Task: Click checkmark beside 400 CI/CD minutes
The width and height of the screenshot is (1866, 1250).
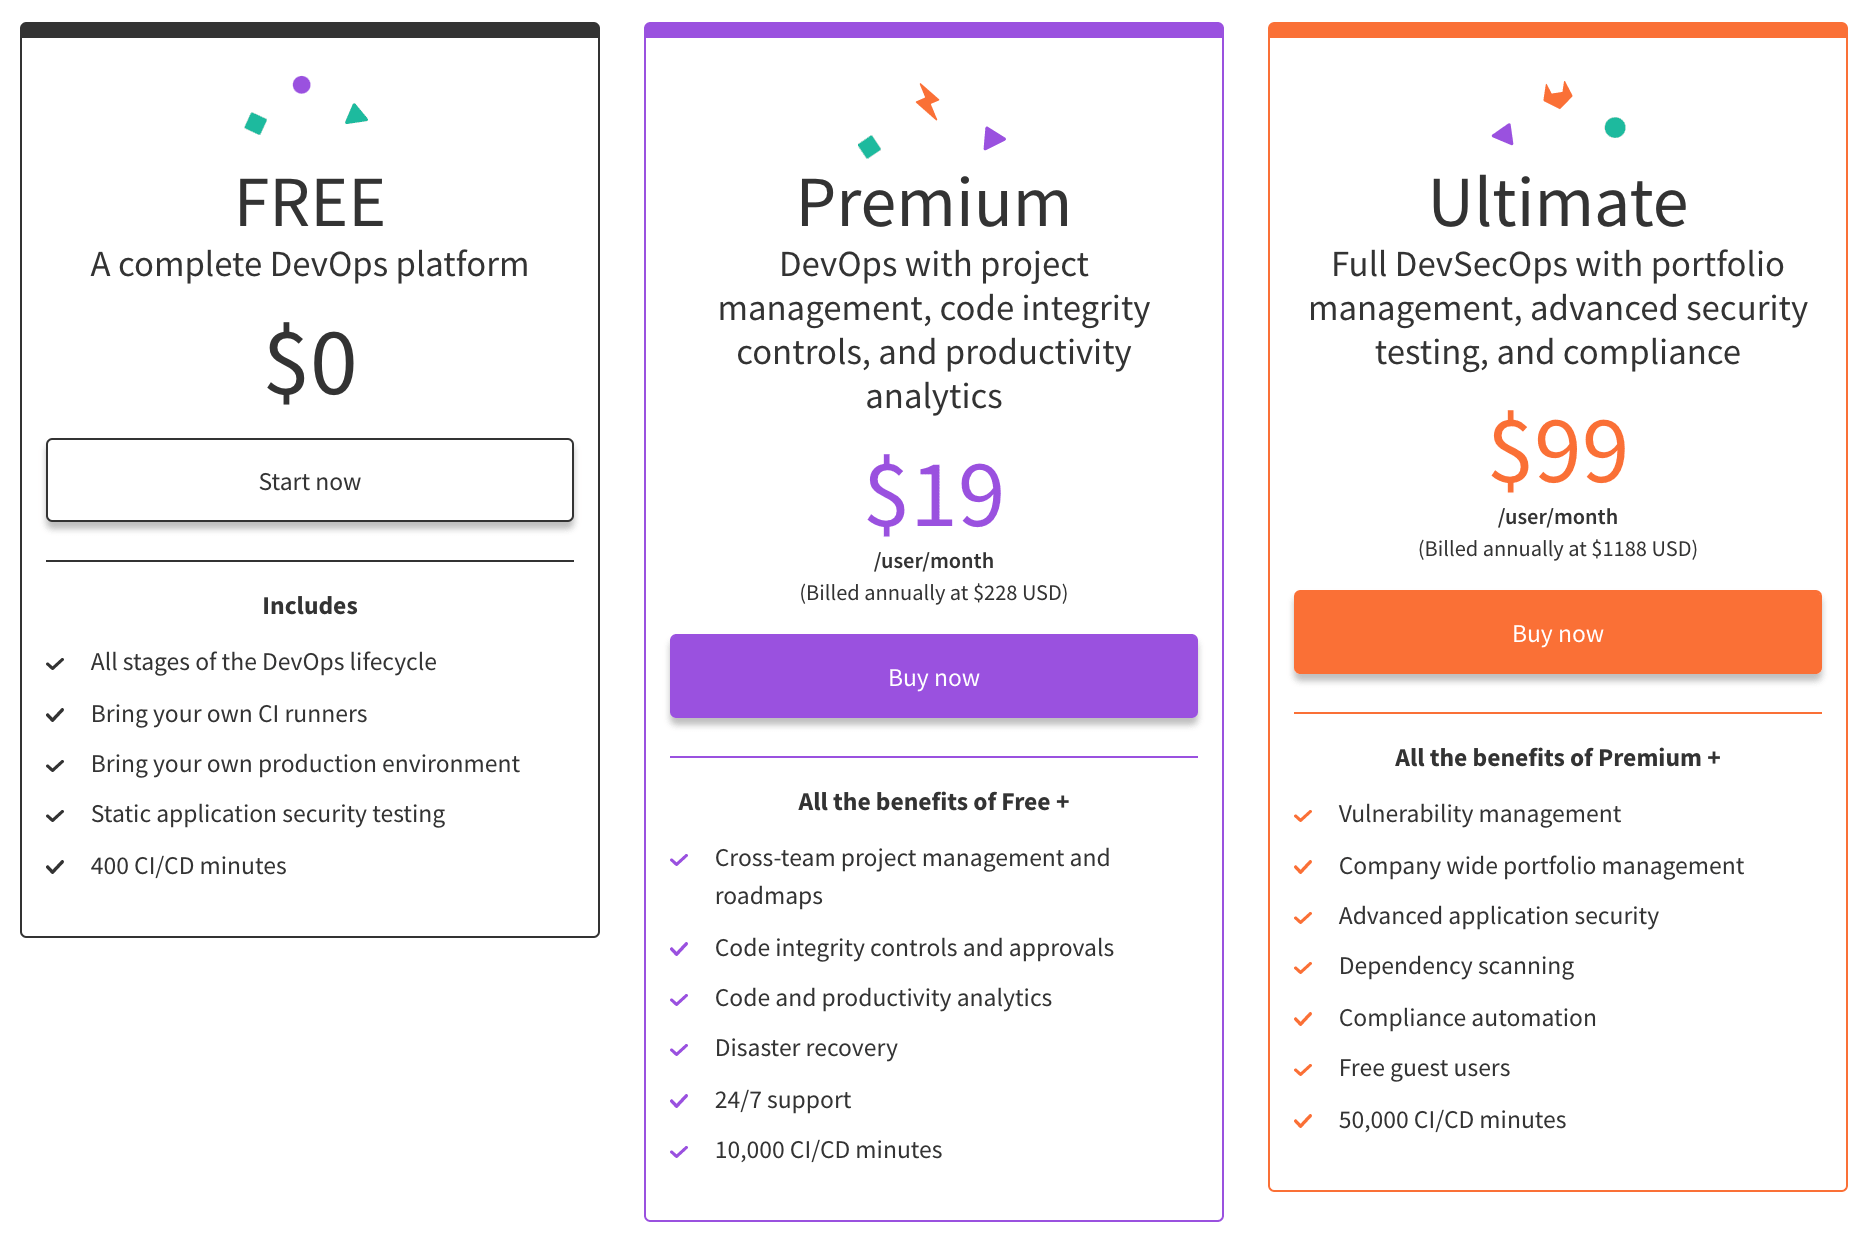Action: (x=55, y=867)
